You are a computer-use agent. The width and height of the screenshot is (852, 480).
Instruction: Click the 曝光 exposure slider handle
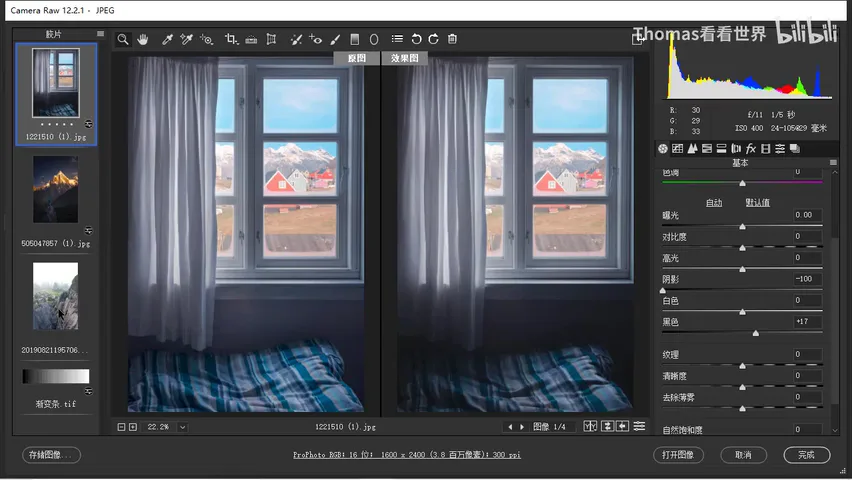742,226
